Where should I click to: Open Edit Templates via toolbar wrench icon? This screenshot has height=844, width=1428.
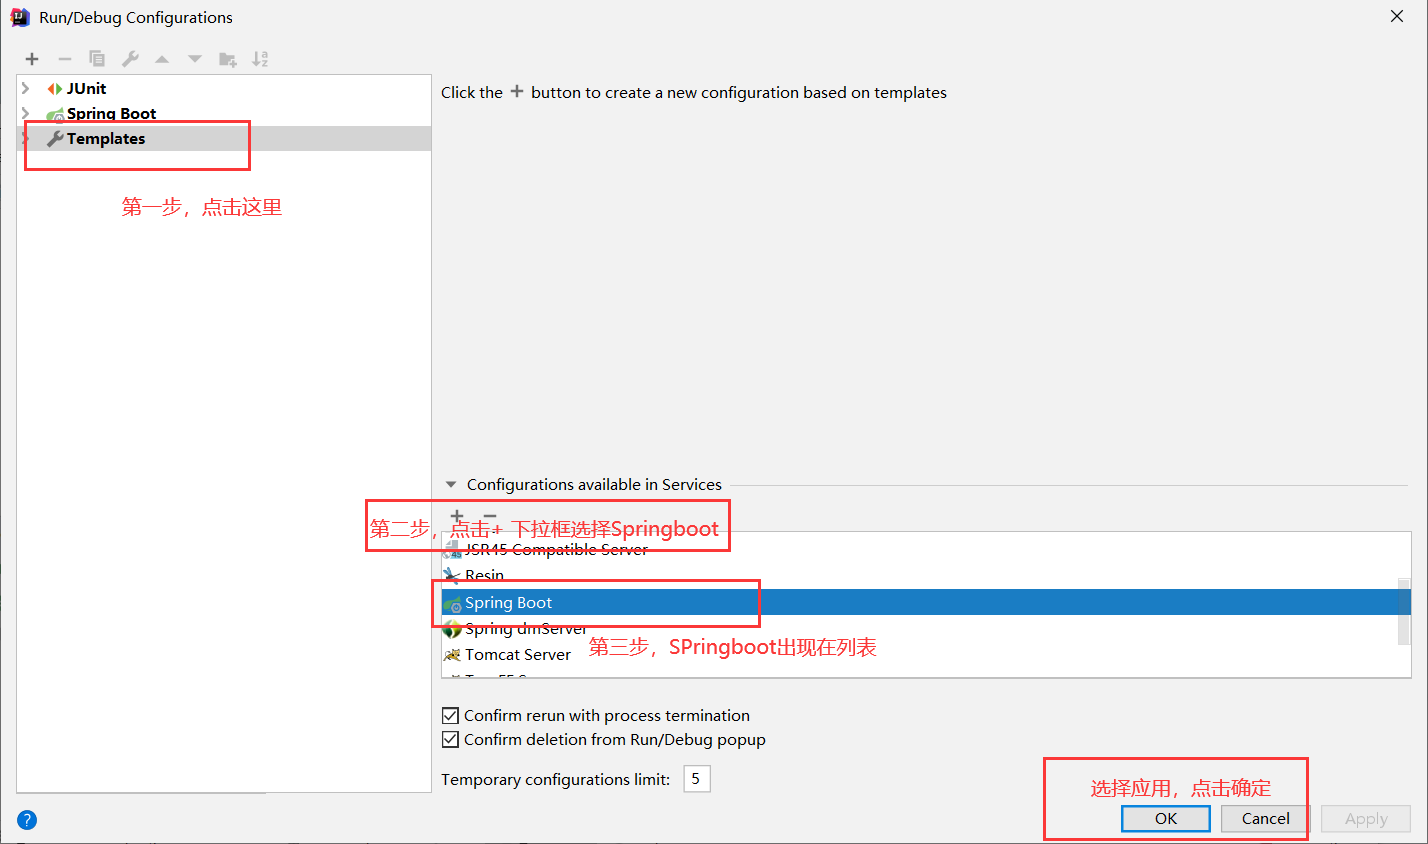pos(130,59)
